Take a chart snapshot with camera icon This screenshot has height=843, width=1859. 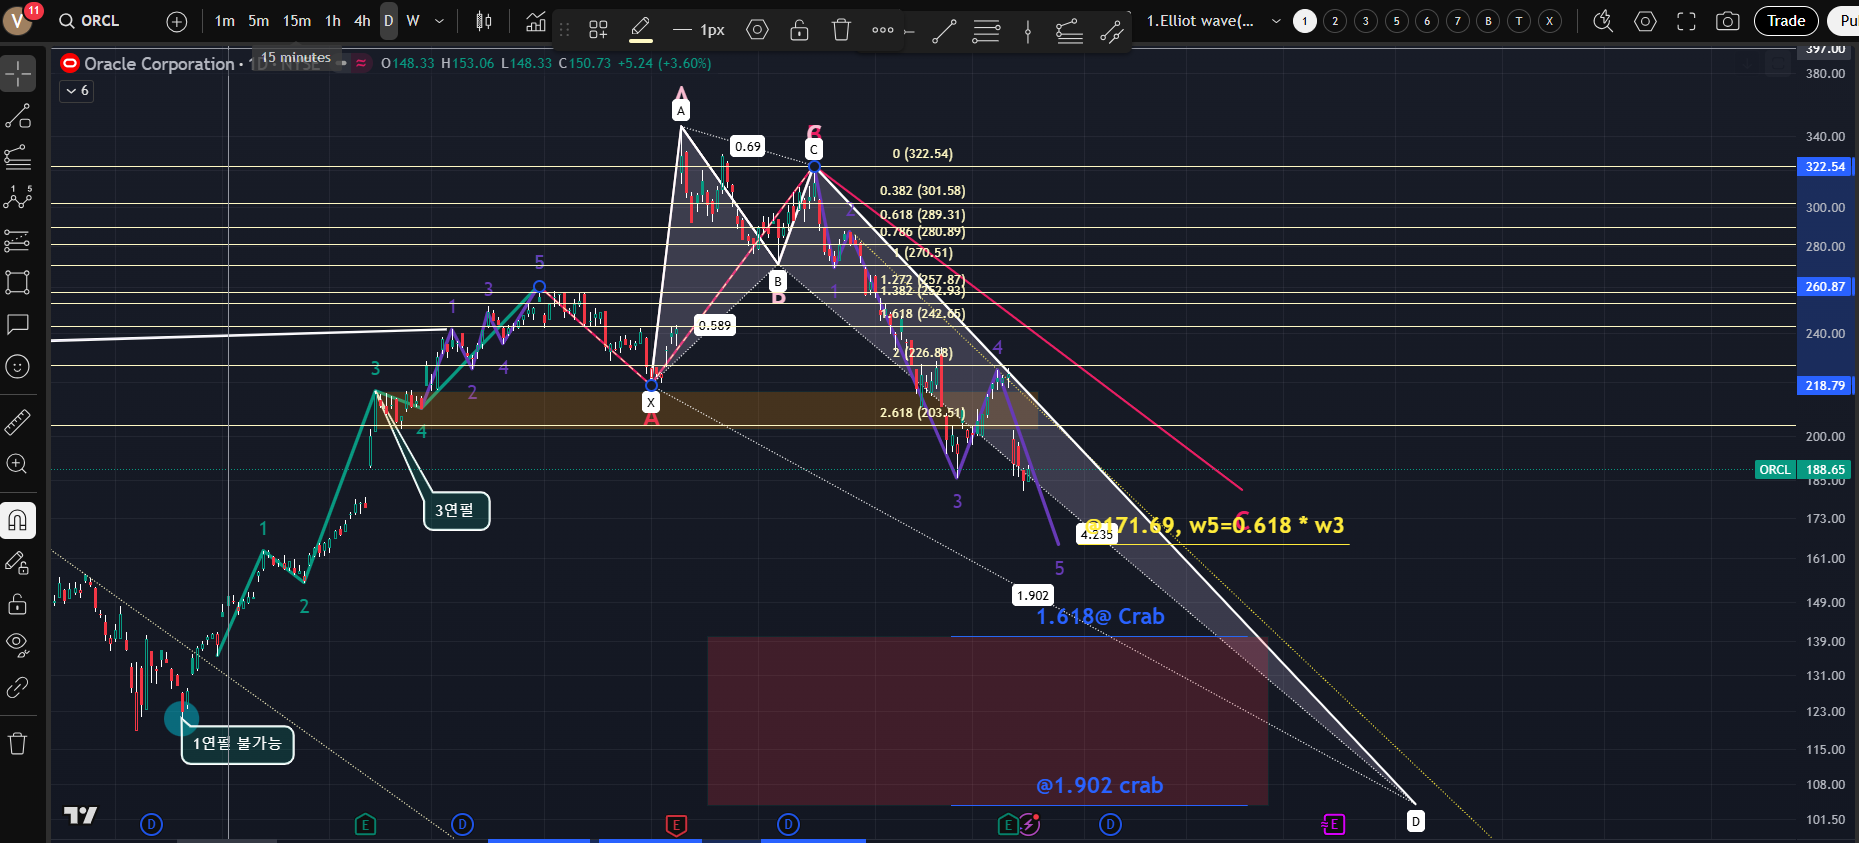(1727, 21)
